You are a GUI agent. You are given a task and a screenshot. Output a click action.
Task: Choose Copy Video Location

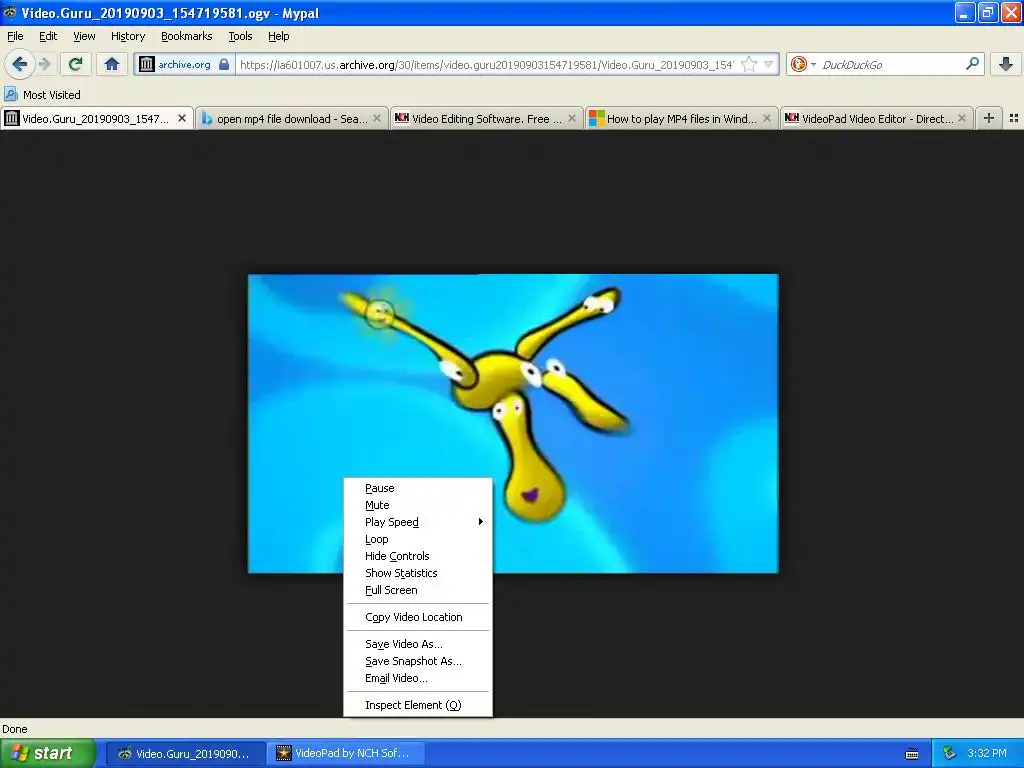click(418, 617)
